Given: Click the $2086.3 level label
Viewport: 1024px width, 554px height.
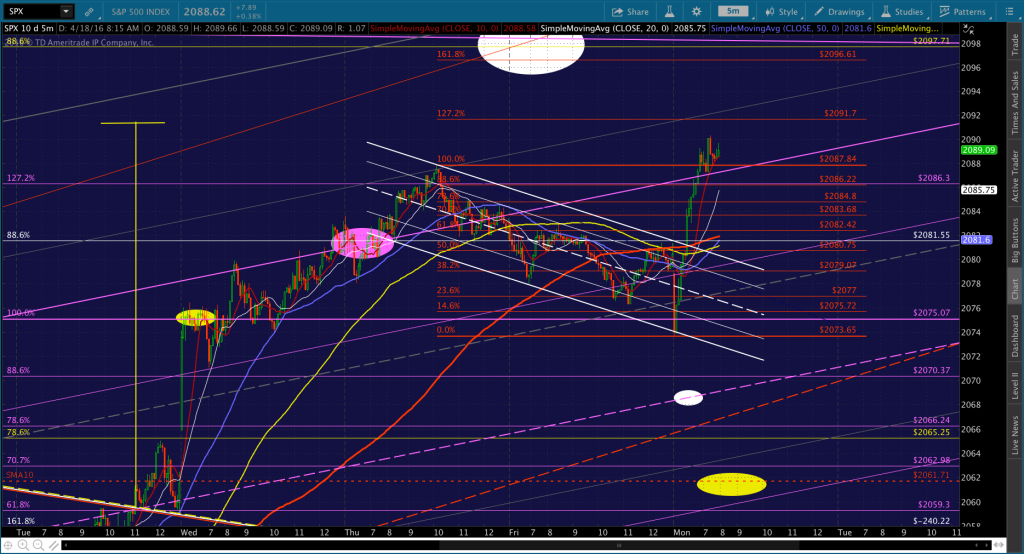Looking at the screenshot, I should click(x=934, y=178).
